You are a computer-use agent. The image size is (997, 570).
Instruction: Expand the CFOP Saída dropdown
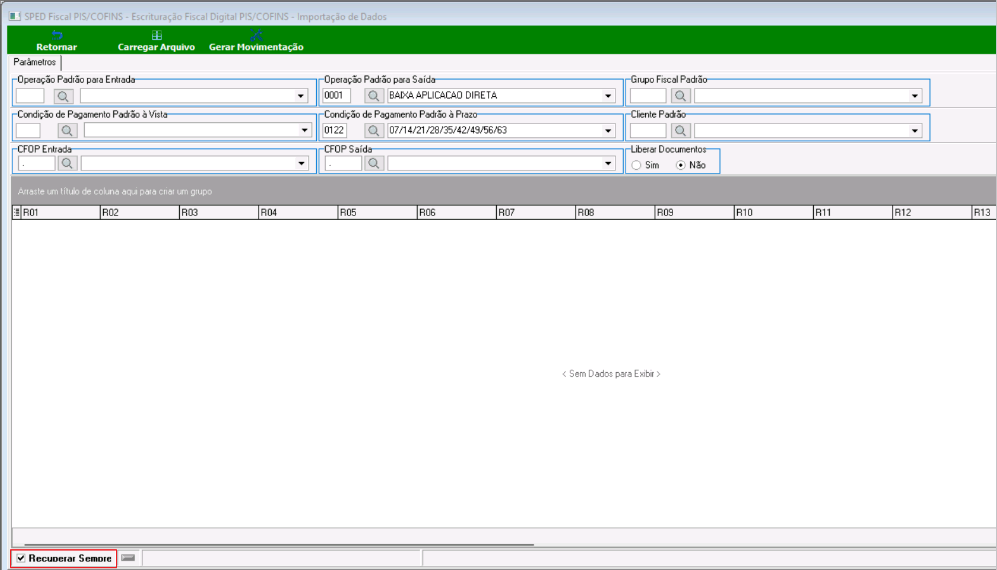(609, 163)
